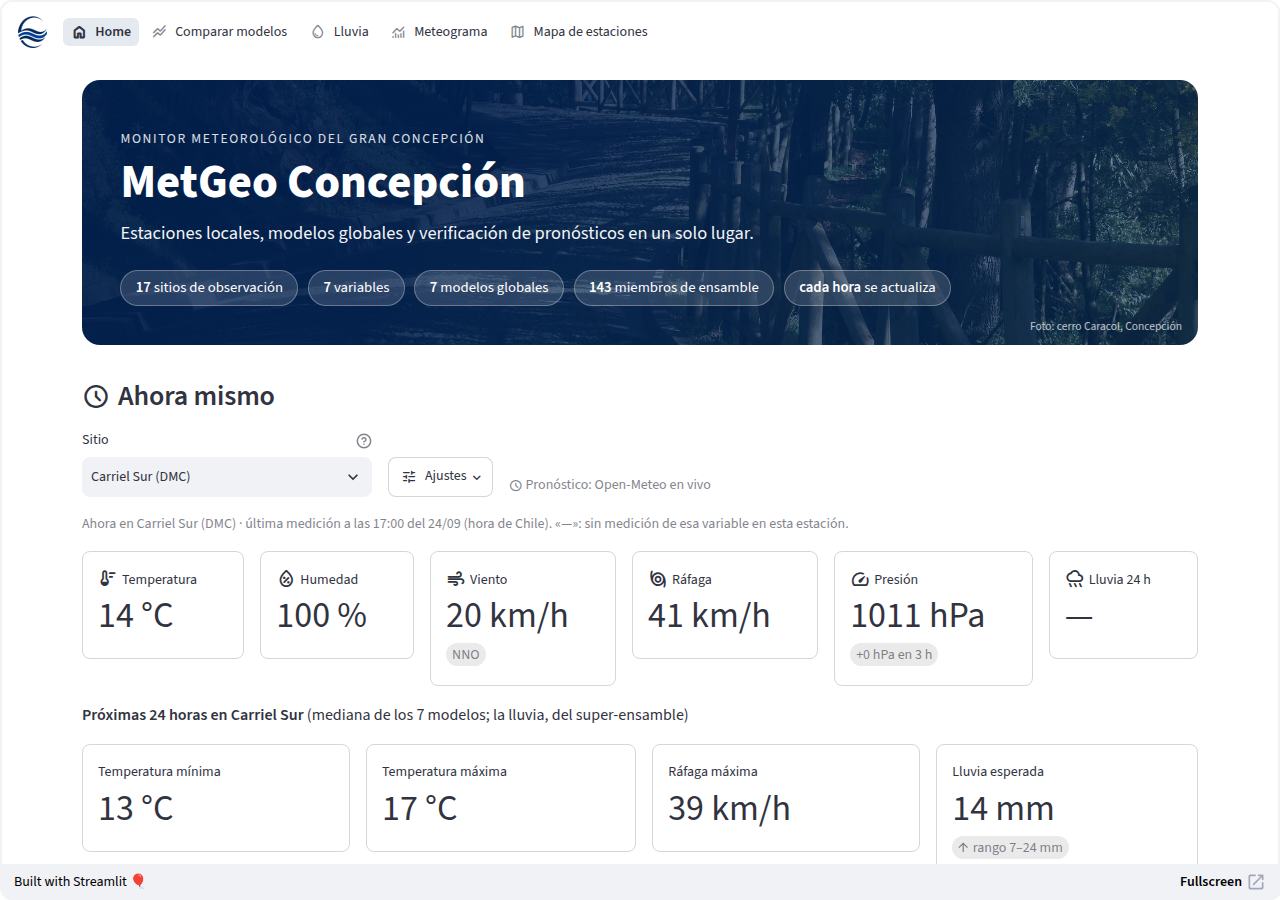Click the Ráfaga gust icon
The width and height of the screenshot is (1280, 900).
[x=657, y=579]
